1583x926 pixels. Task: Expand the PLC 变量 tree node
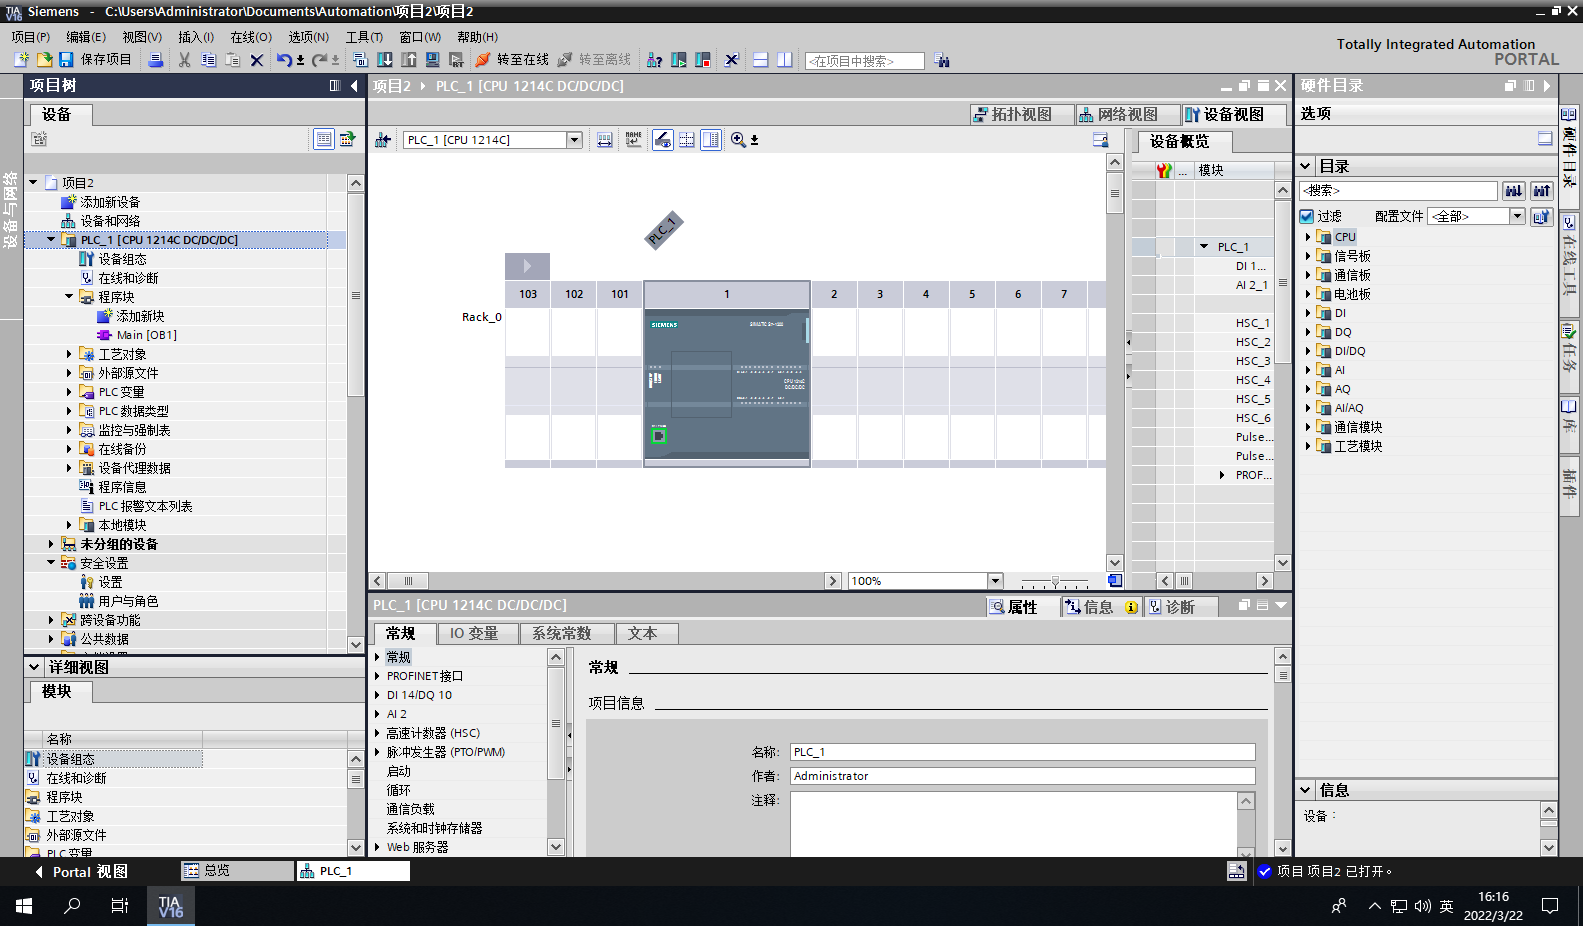tap(69, 392)
